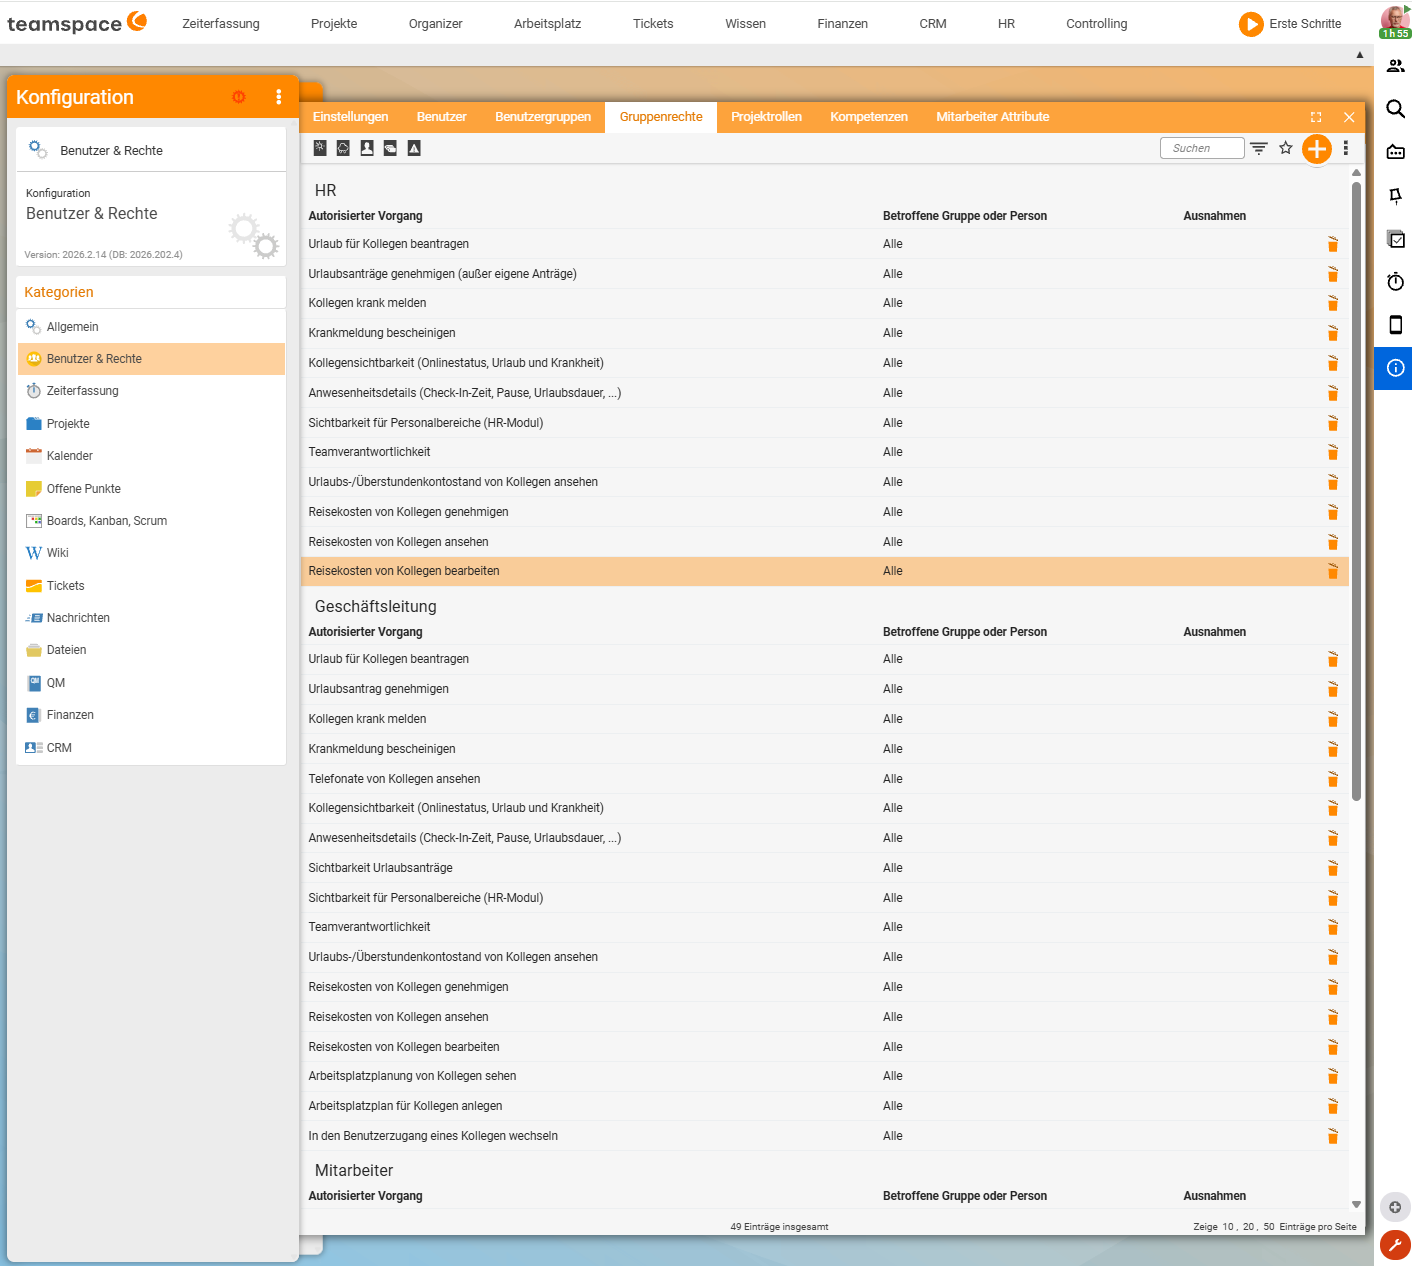Delete 'In den Benutzerzugang eines Kollegen wechseln' right
Image resolution: width=1412 pixels, height=1266 pixels.
click(1333, 1136)
